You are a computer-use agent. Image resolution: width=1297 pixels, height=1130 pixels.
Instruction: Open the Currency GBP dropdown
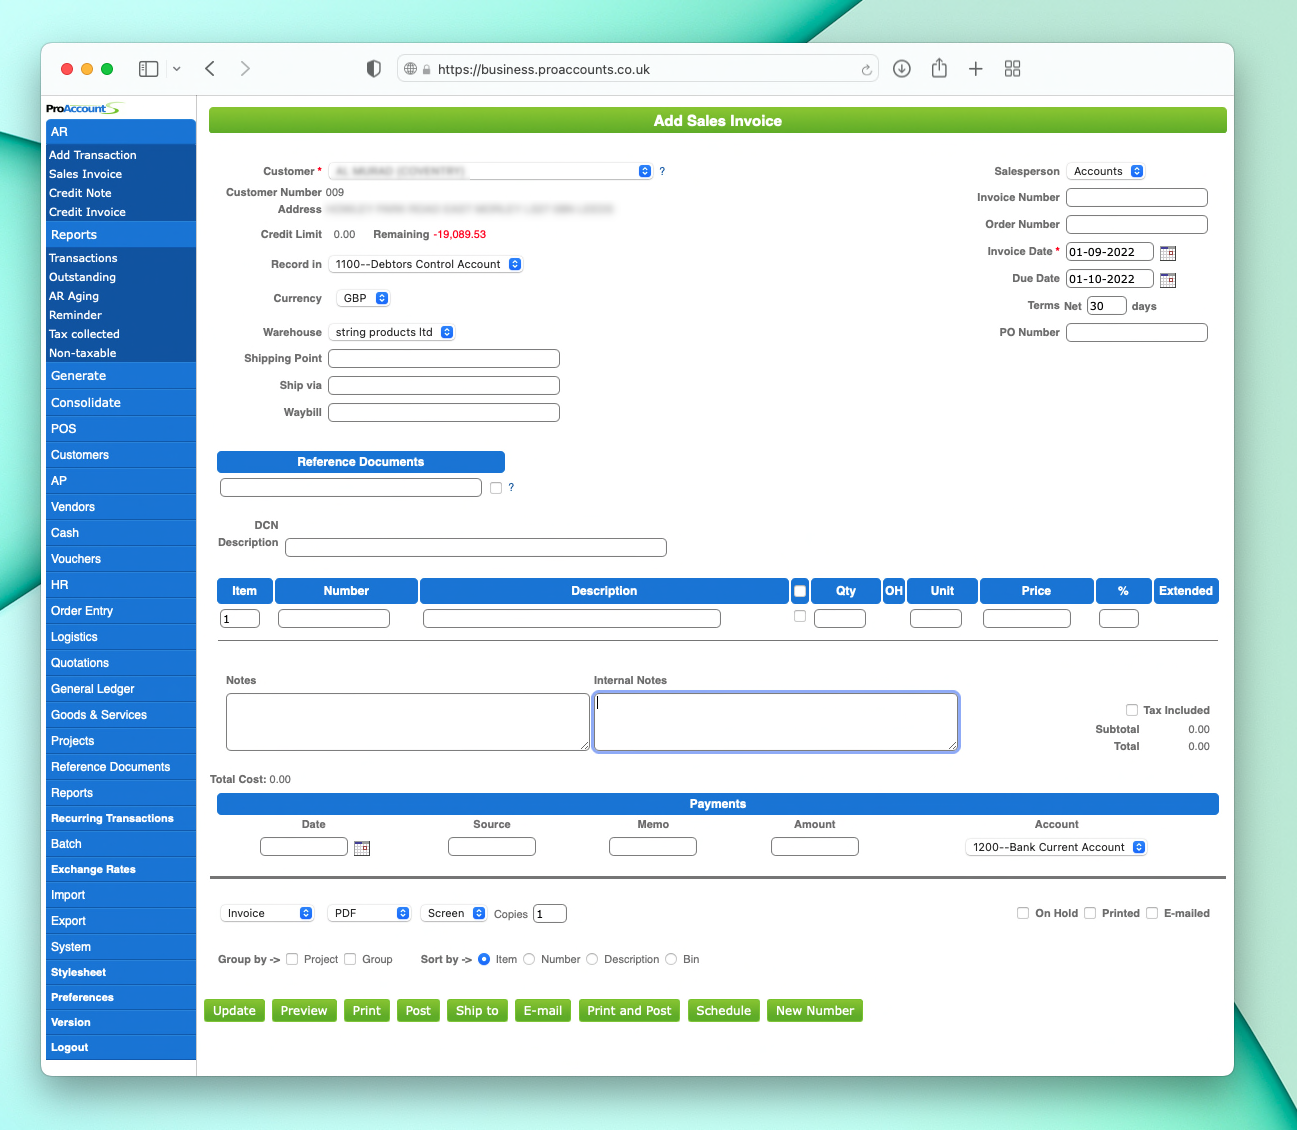[x=364, y=298]
